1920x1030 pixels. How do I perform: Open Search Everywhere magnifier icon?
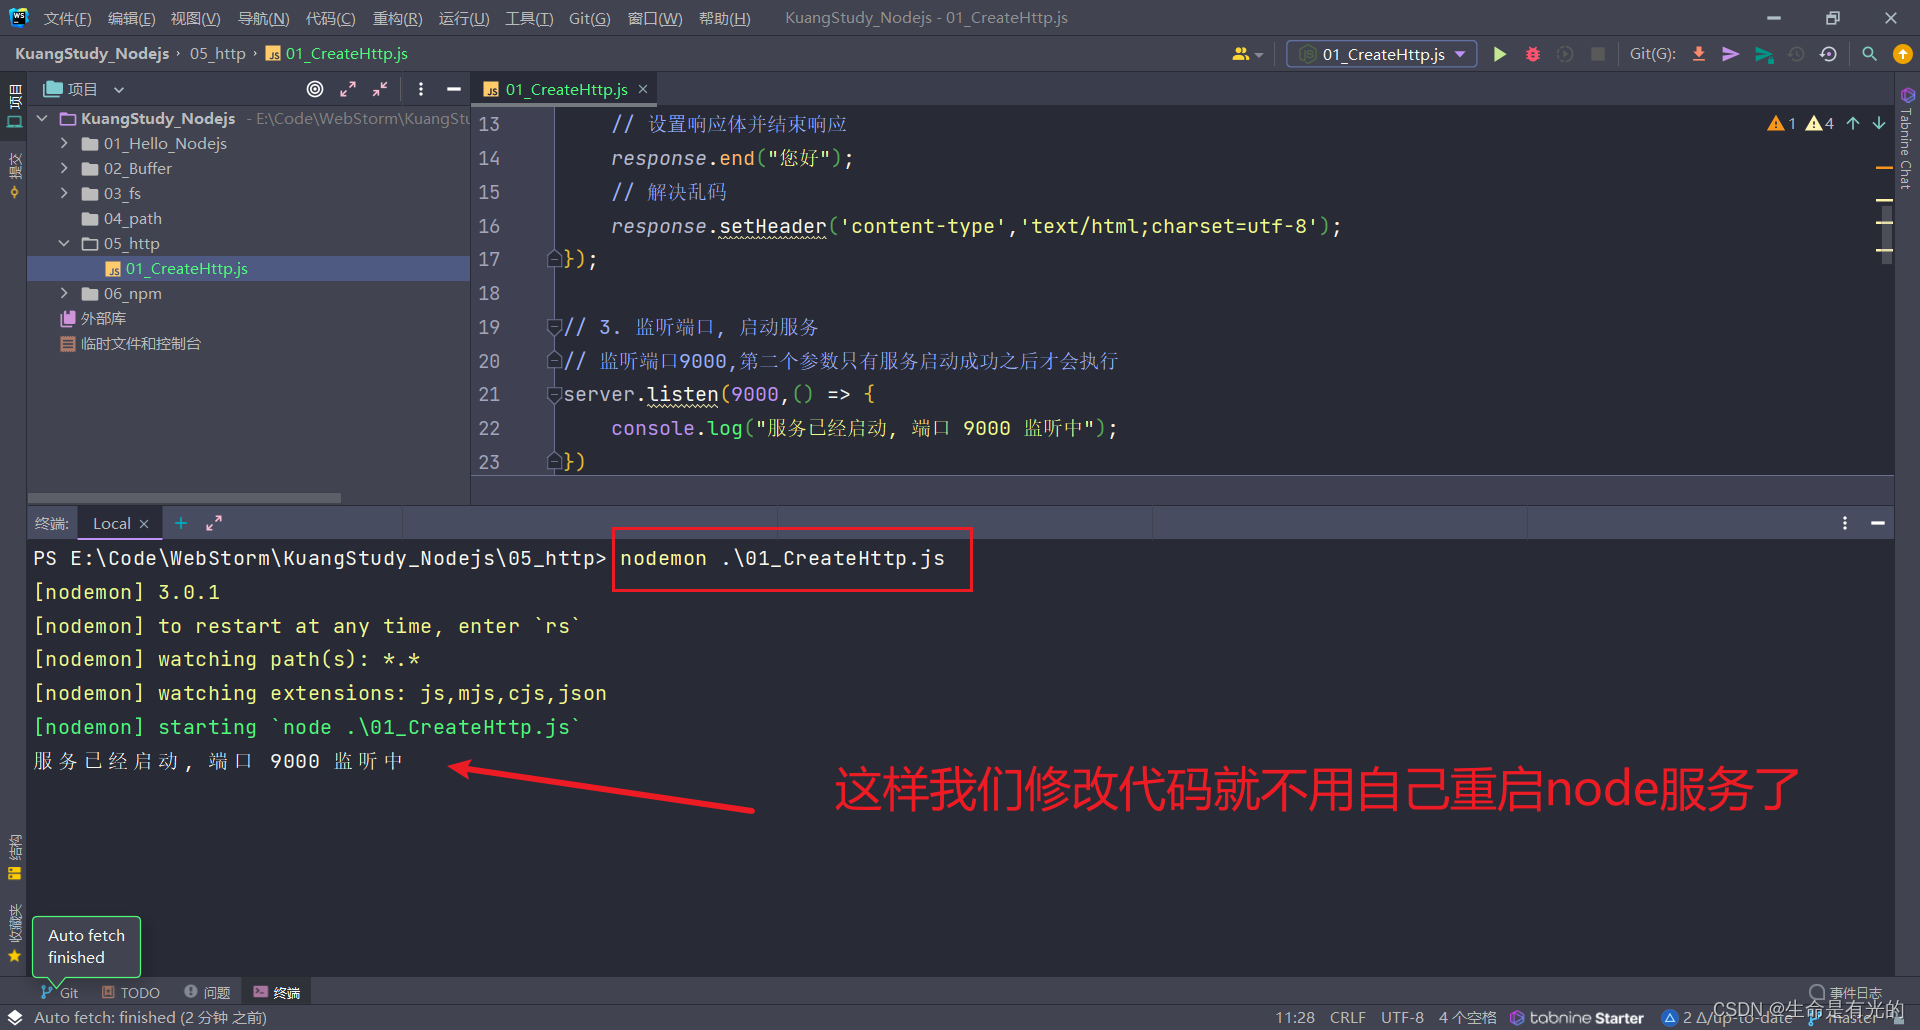tap(1869, 54)
